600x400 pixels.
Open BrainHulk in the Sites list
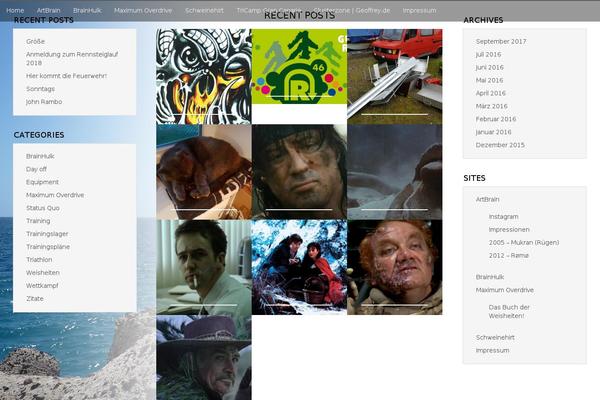[490, 277]
